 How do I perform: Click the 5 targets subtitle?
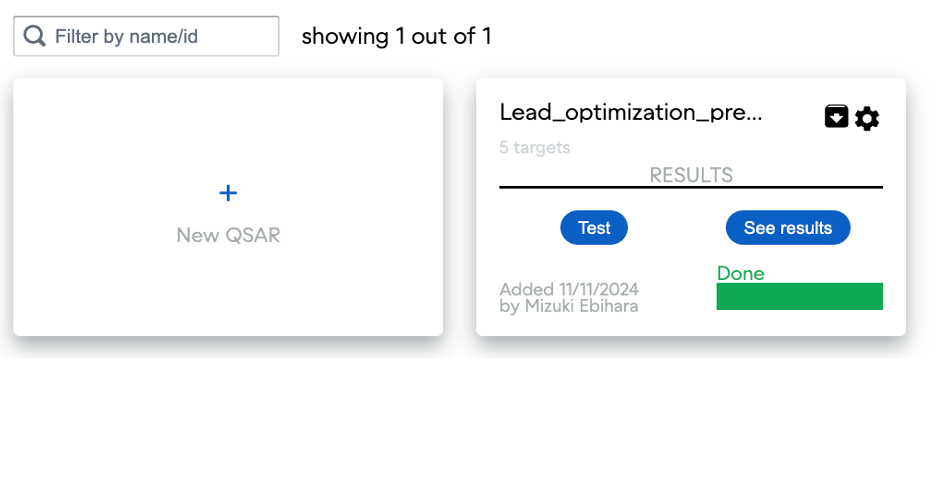point(535,147)
